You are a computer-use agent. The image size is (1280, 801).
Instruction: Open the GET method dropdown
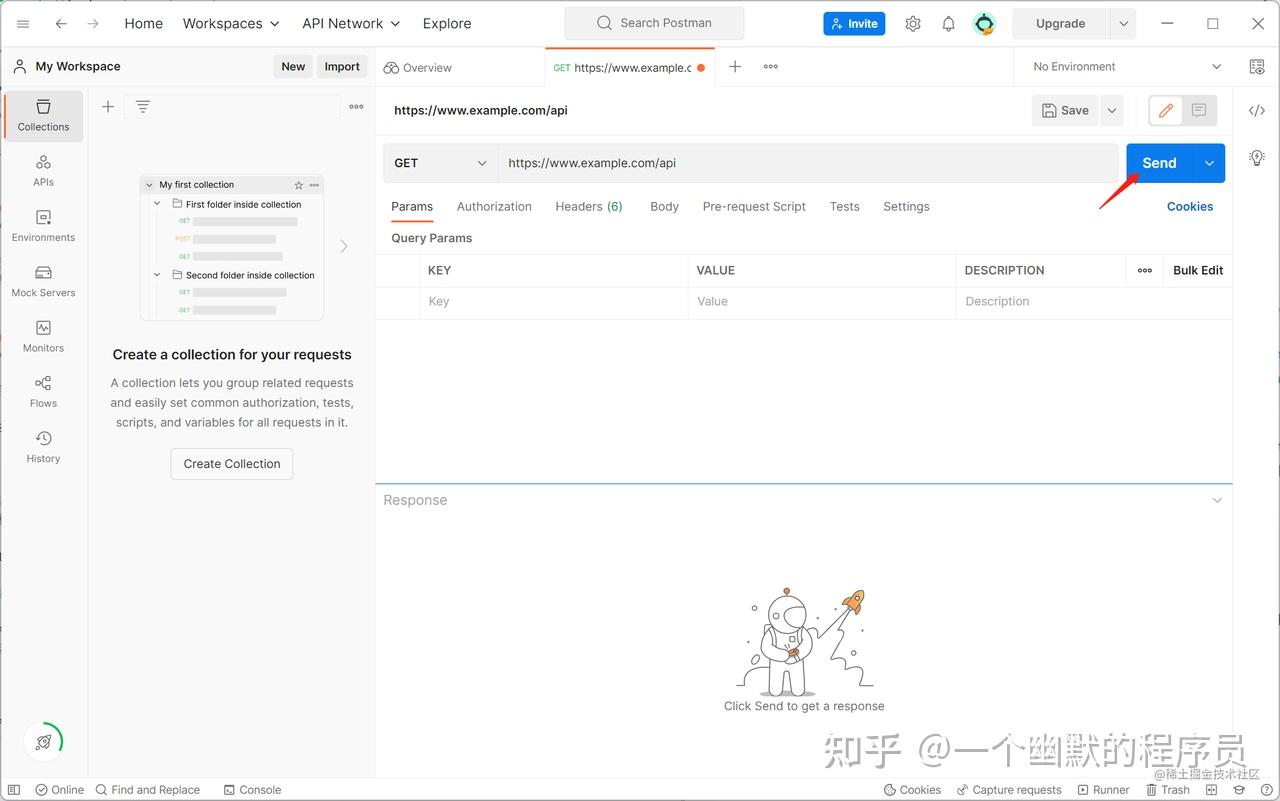[x=439, y=162]
